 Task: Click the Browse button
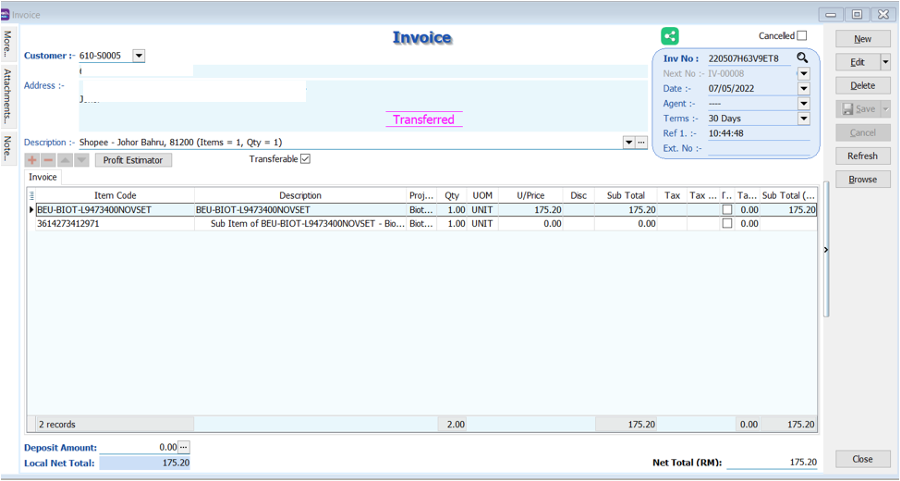pos(862,180)
